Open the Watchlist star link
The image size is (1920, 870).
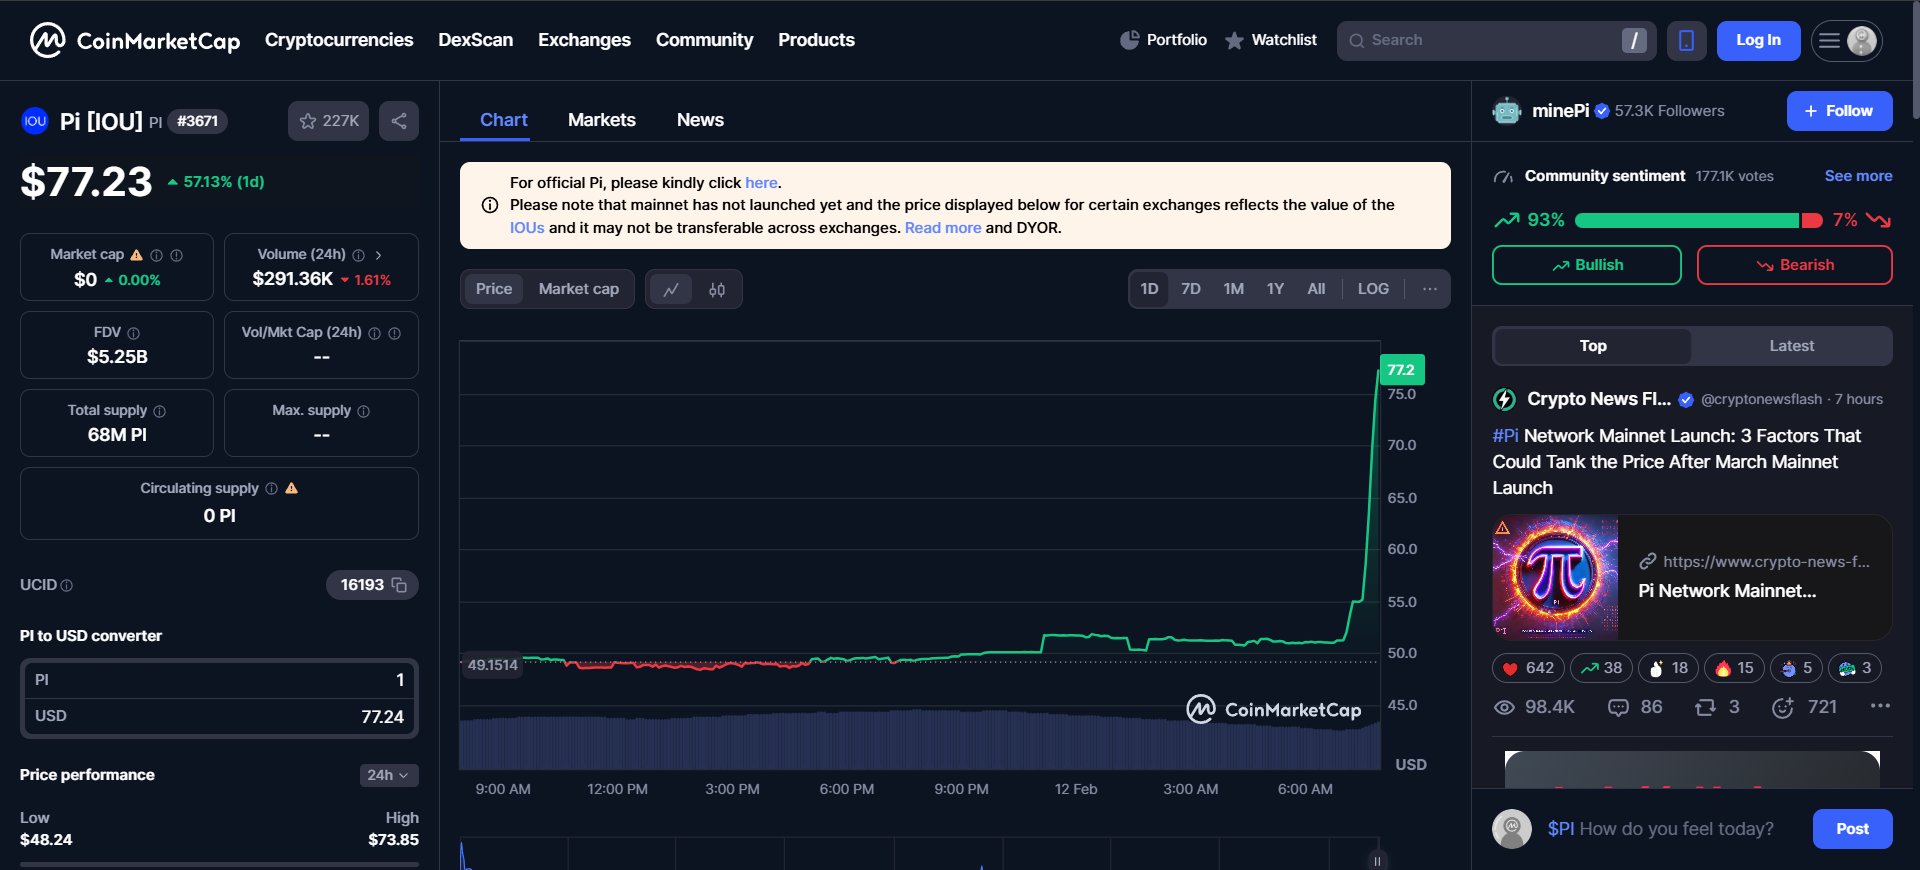[x=1271, y=40]
